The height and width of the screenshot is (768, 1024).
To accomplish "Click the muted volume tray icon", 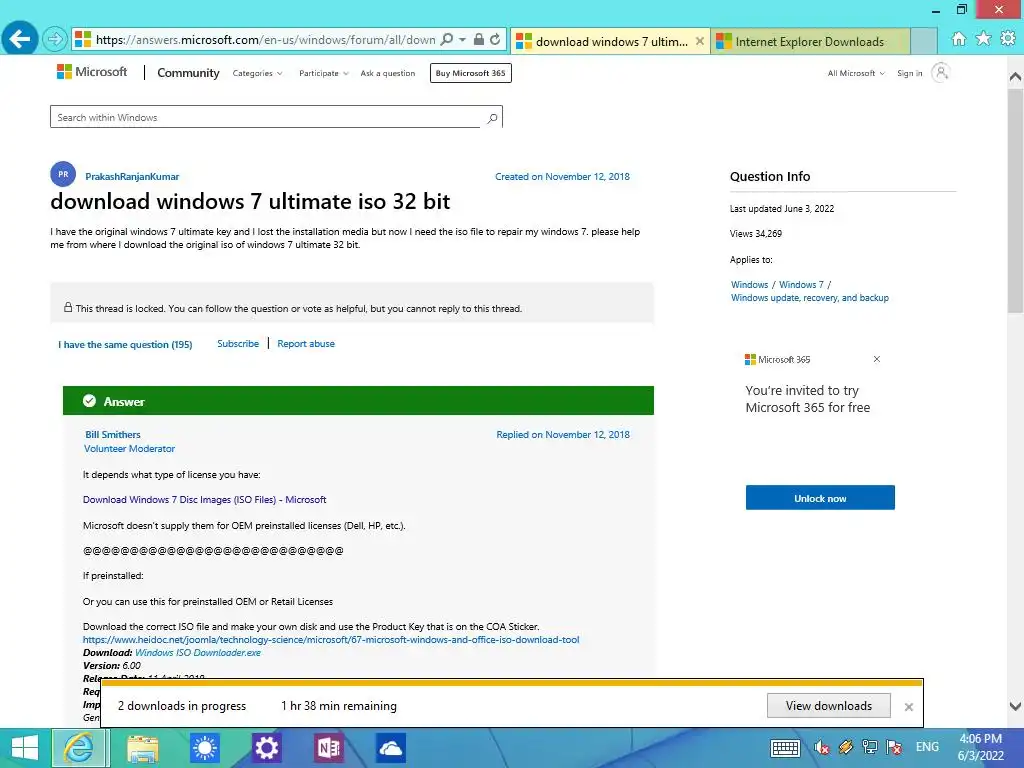I will [x=821, y=747].
